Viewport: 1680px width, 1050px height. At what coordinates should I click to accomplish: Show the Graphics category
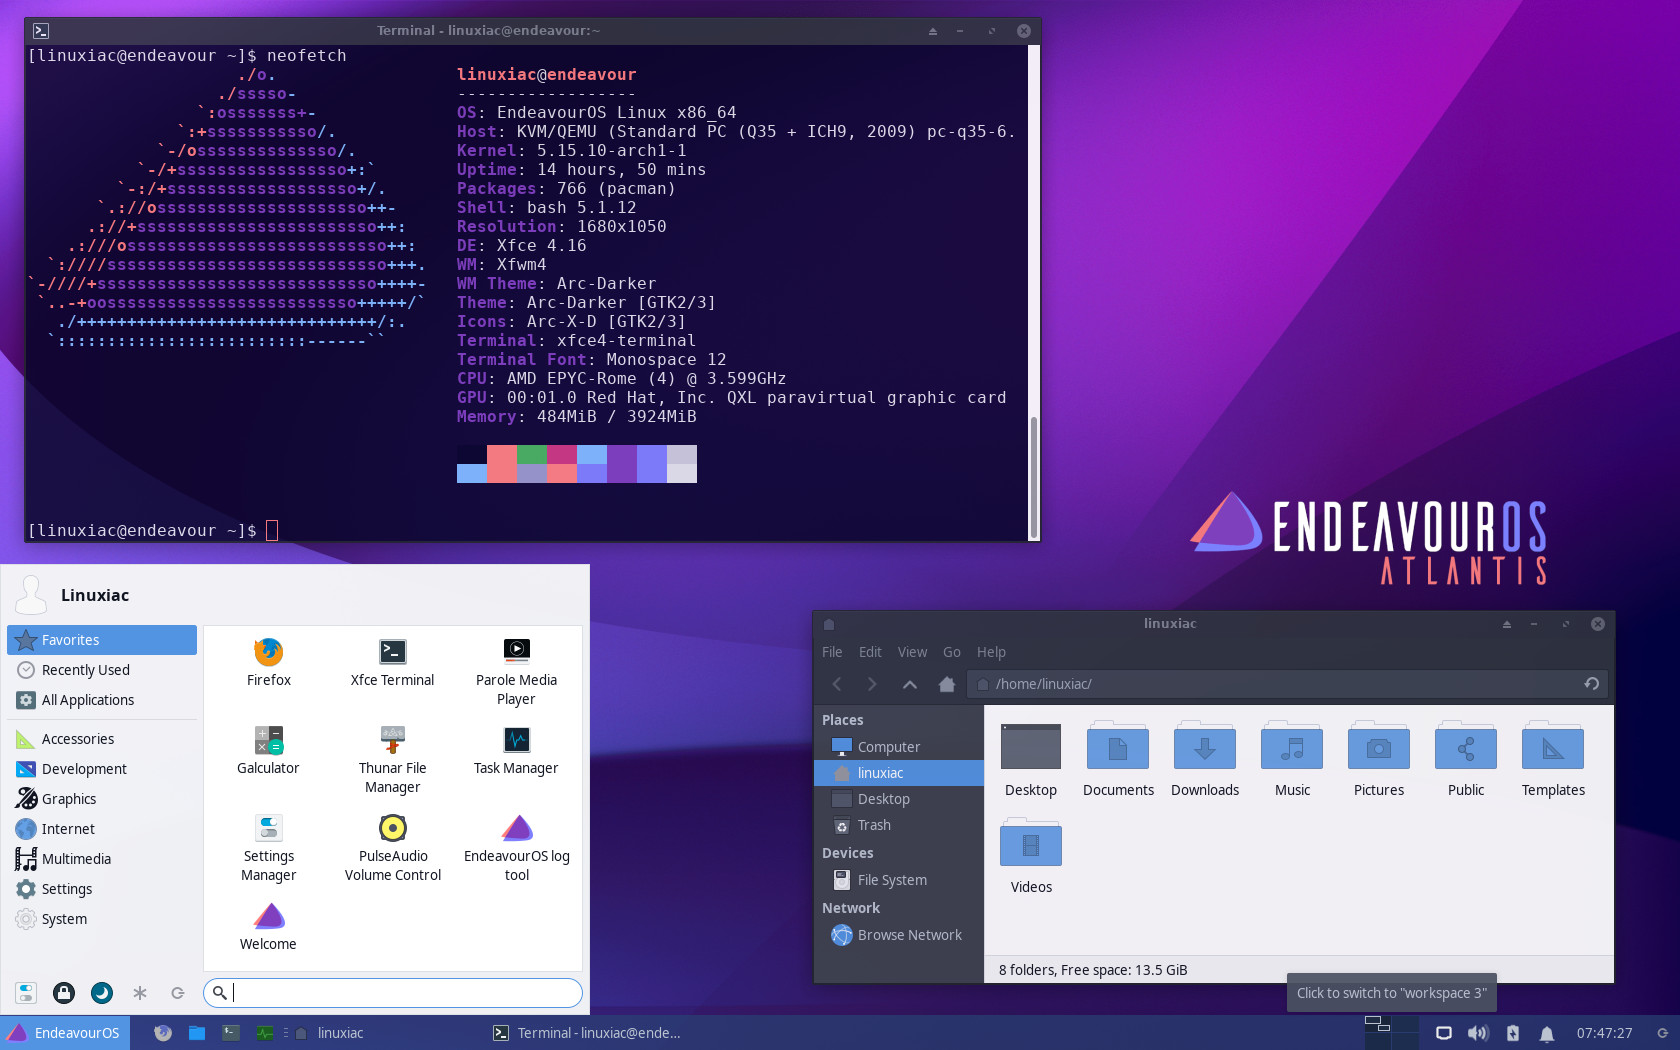pyautogui.click(x=102, y=799)
